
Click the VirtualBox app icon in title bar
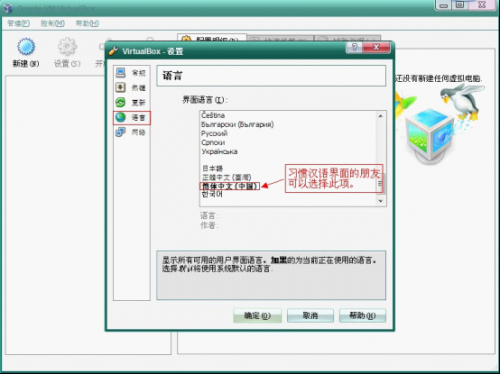coord(8,8)
